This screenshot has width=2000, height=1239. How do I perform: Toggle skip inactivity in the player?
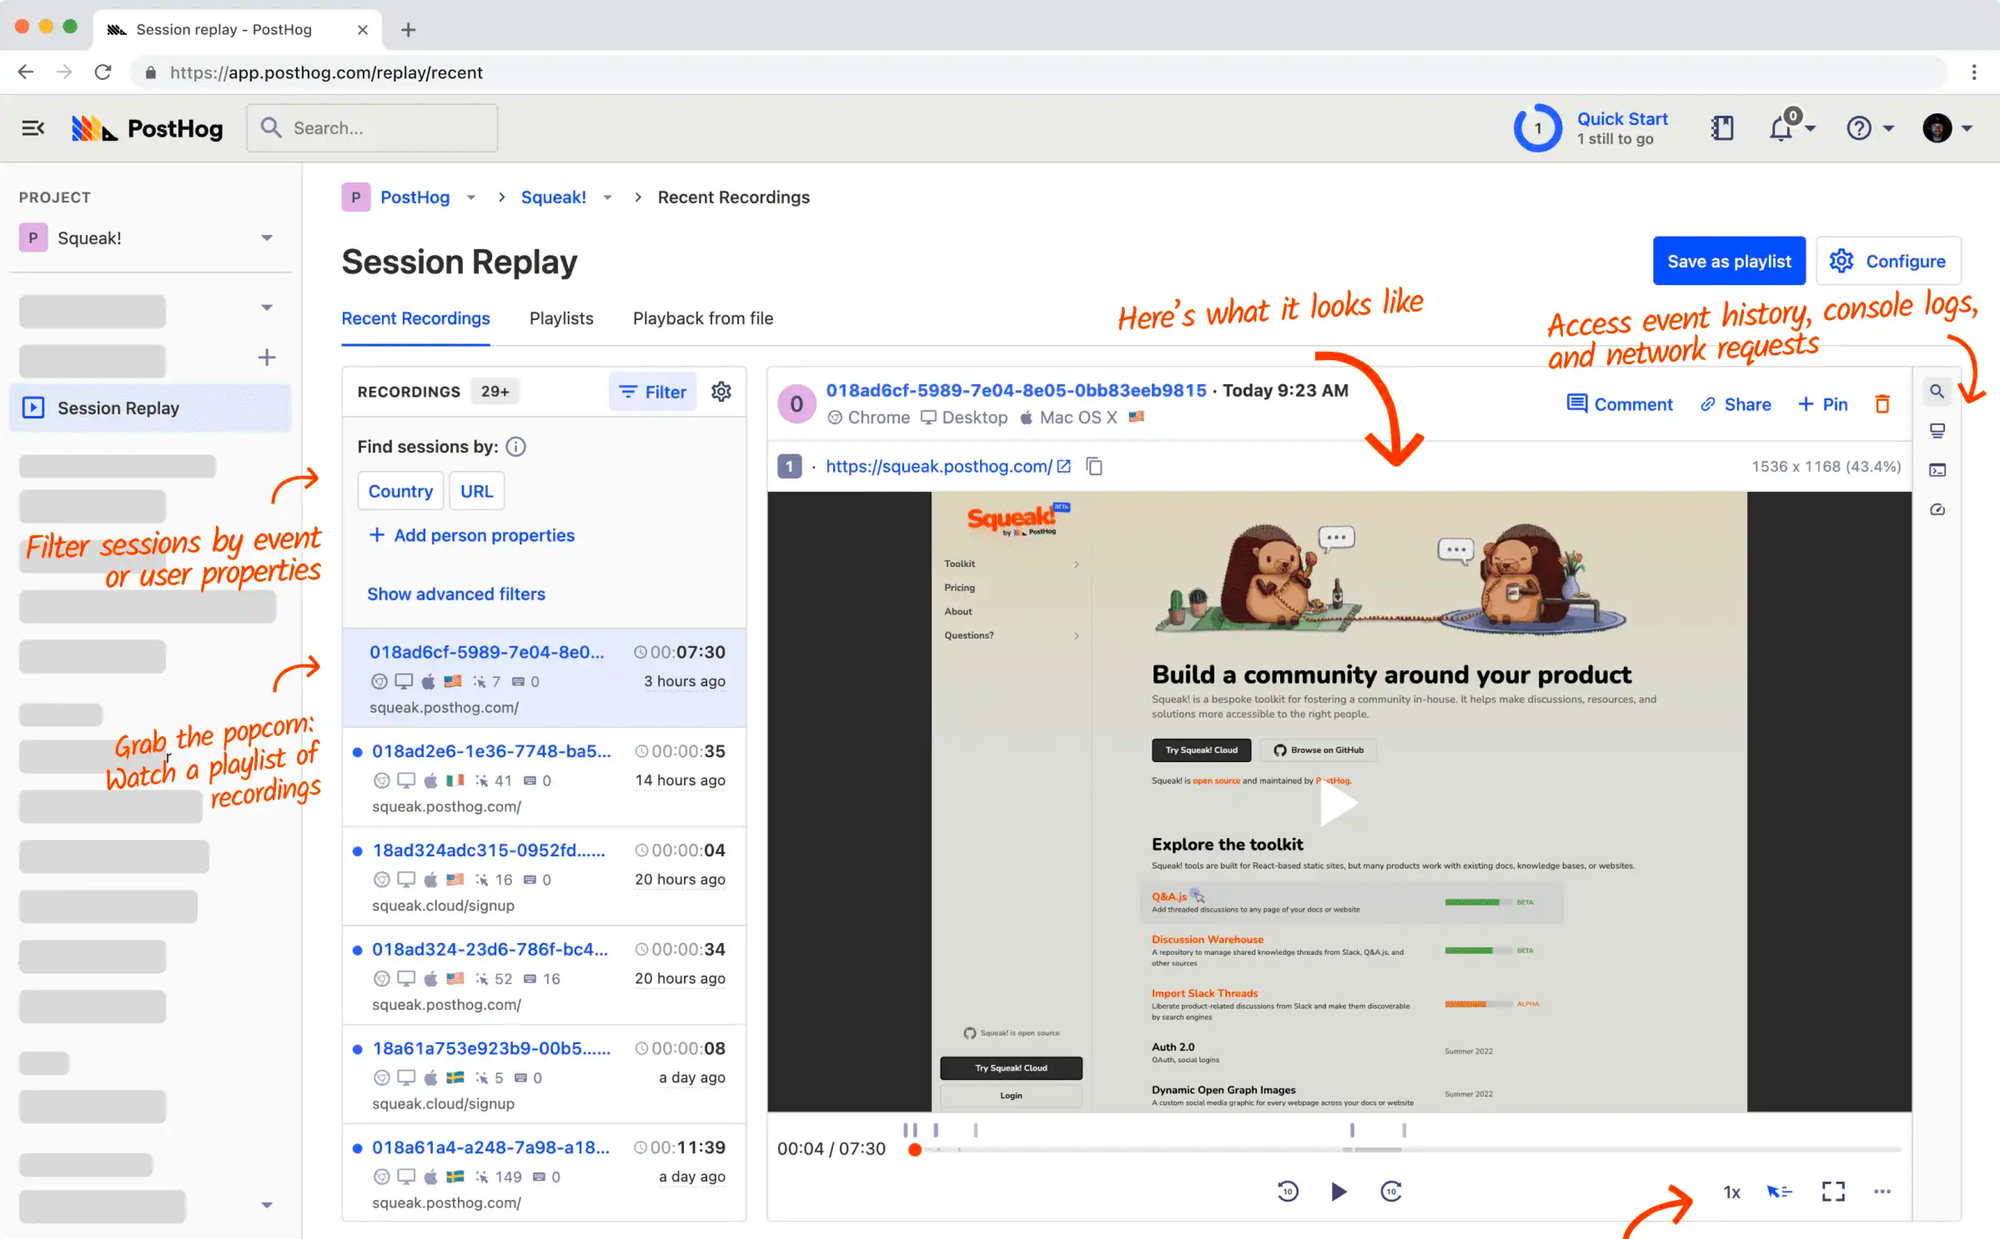(1779, 1191)
